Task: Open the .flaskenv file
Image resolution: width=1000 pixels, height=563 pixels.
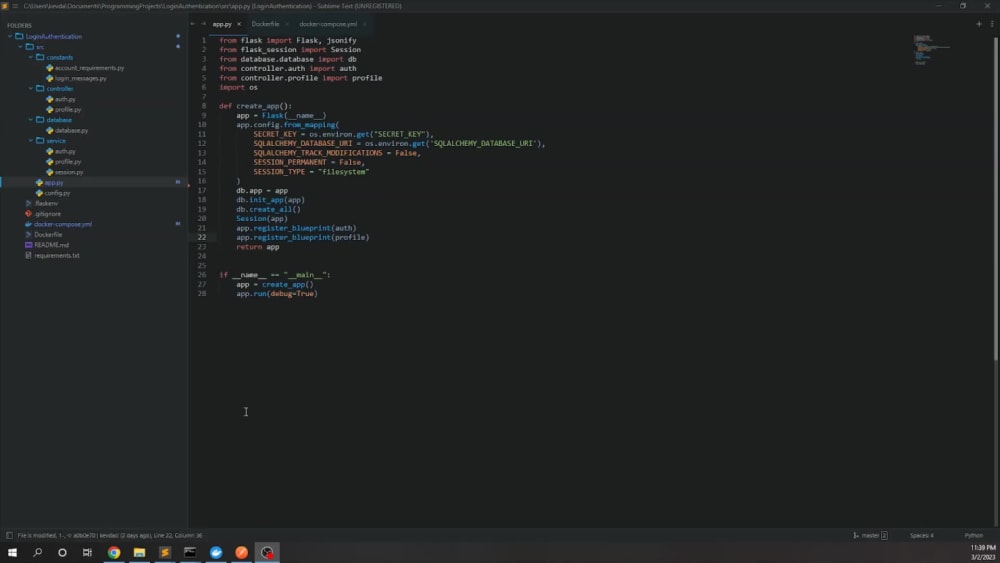Action: point(46,203)
